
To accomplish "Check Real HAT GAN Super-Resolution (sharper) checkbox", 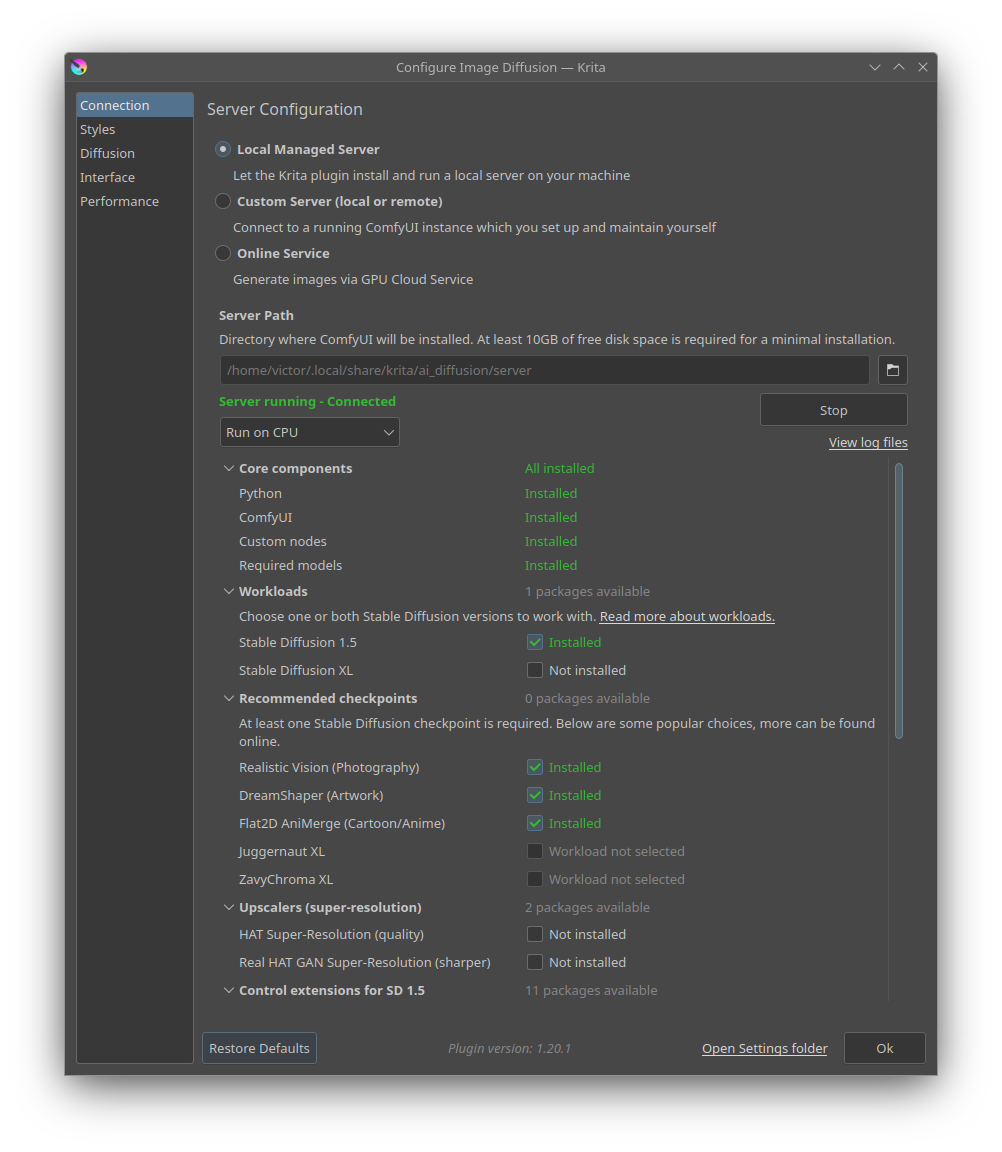I will coord(535,962).
